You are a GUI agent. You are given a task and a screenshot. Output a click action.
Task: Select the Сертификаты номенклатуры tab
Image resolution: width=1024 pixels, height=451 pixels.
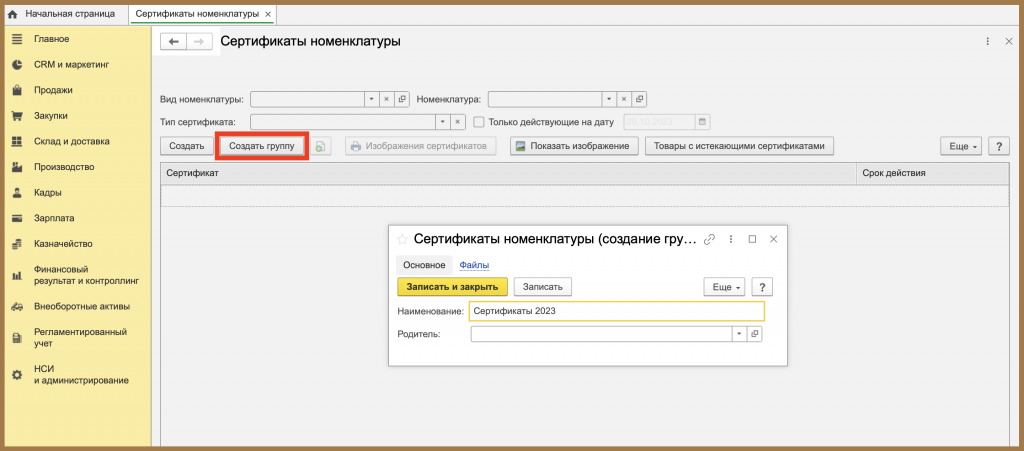(x=197, y=14)
